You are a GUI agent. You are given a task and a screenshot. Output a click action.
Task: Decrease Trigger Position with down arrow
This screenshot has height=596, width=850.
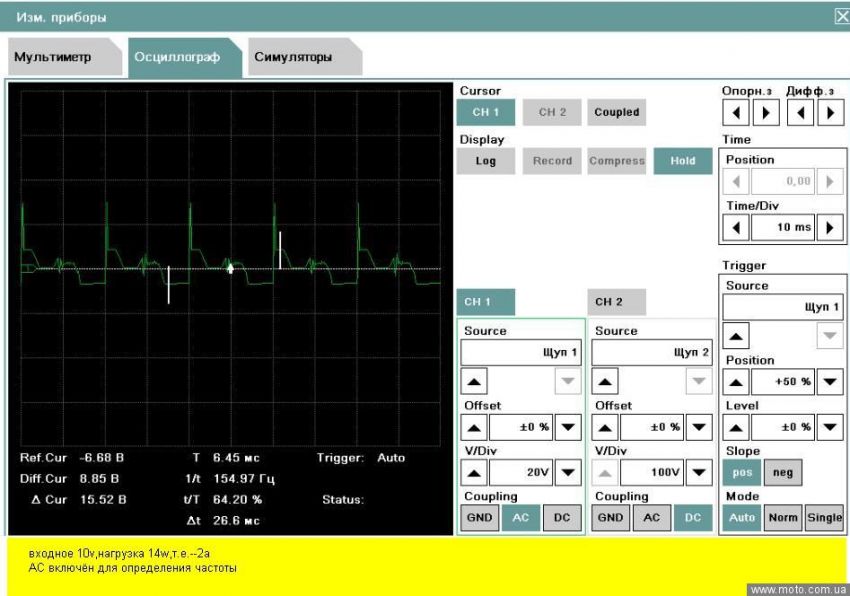tap(830, 382)
